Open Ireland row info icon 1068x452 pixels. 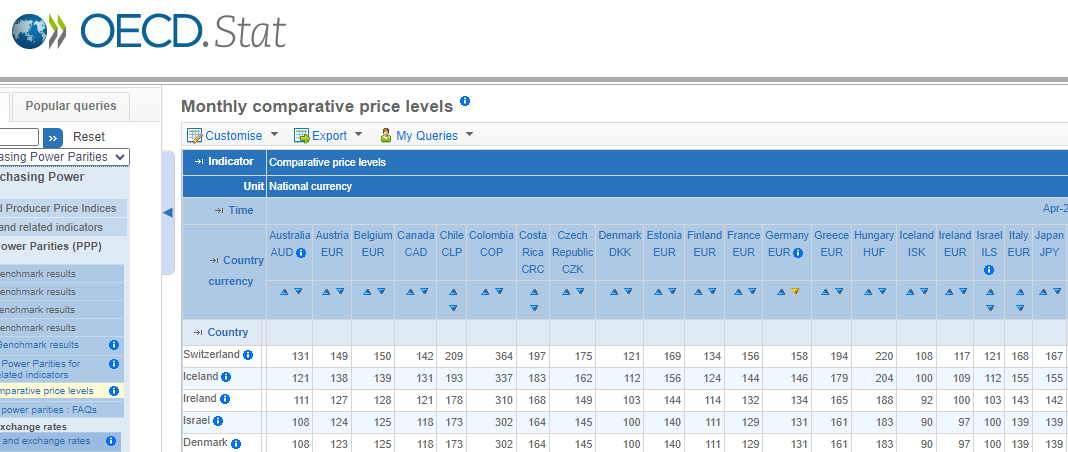[x=225, y=399]
